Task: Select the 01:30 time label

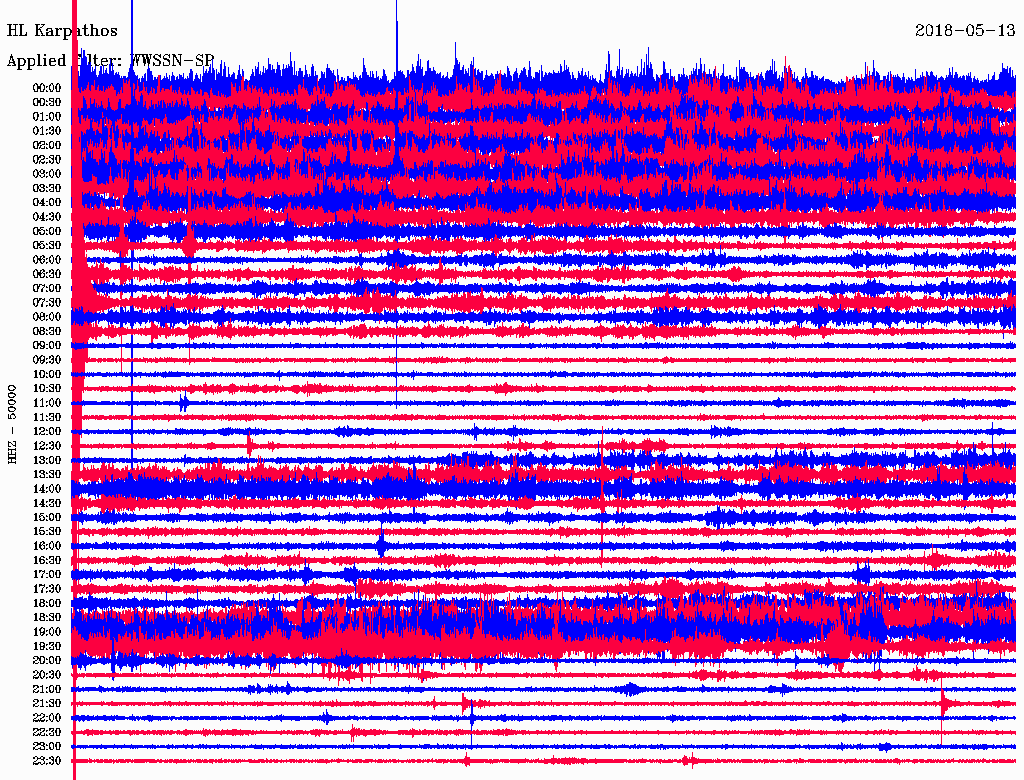Action: (46, 131)
